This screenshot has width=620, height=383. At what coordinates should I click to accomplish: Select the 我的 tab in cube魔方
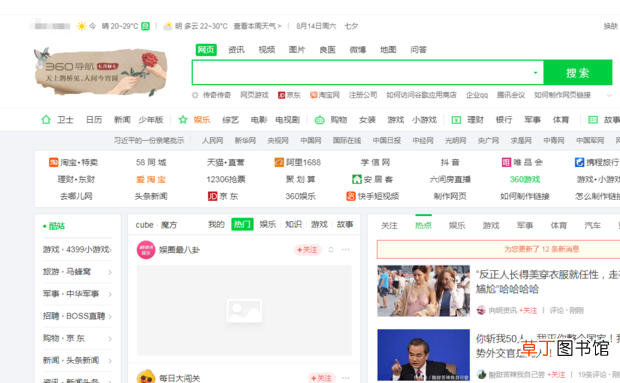pos(216,225)
